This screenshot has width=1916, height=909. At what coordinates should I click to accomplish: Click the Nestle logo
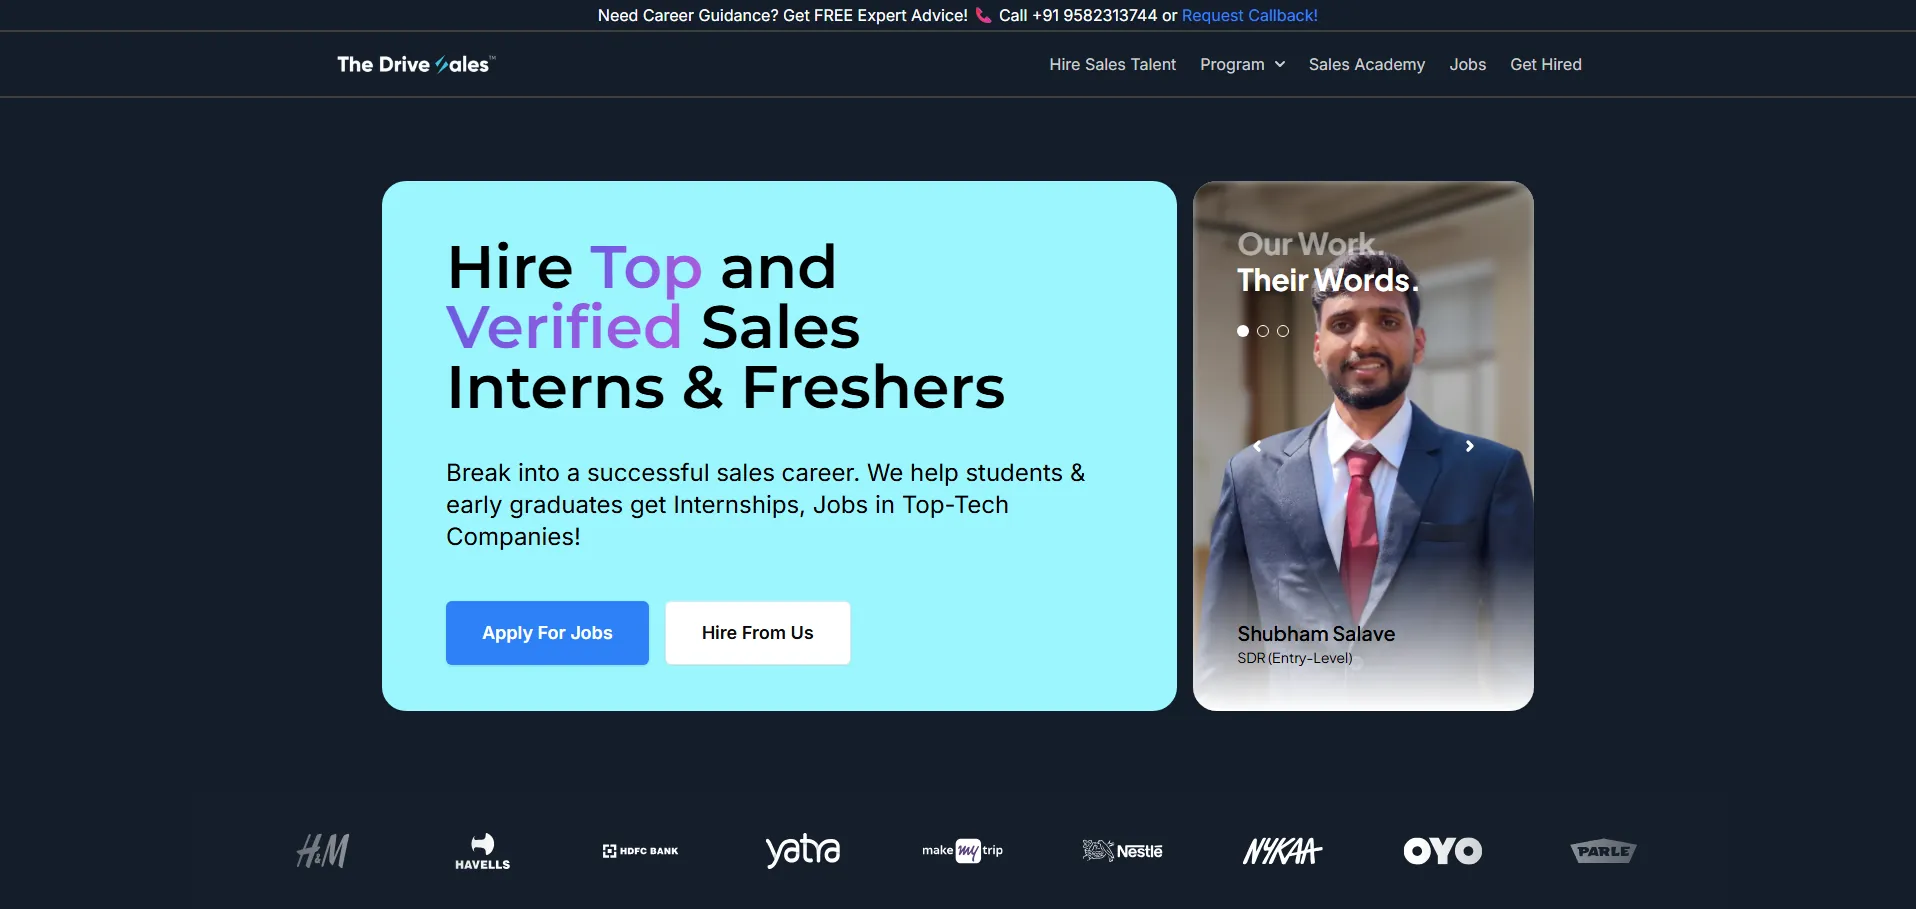[1122, 851]
